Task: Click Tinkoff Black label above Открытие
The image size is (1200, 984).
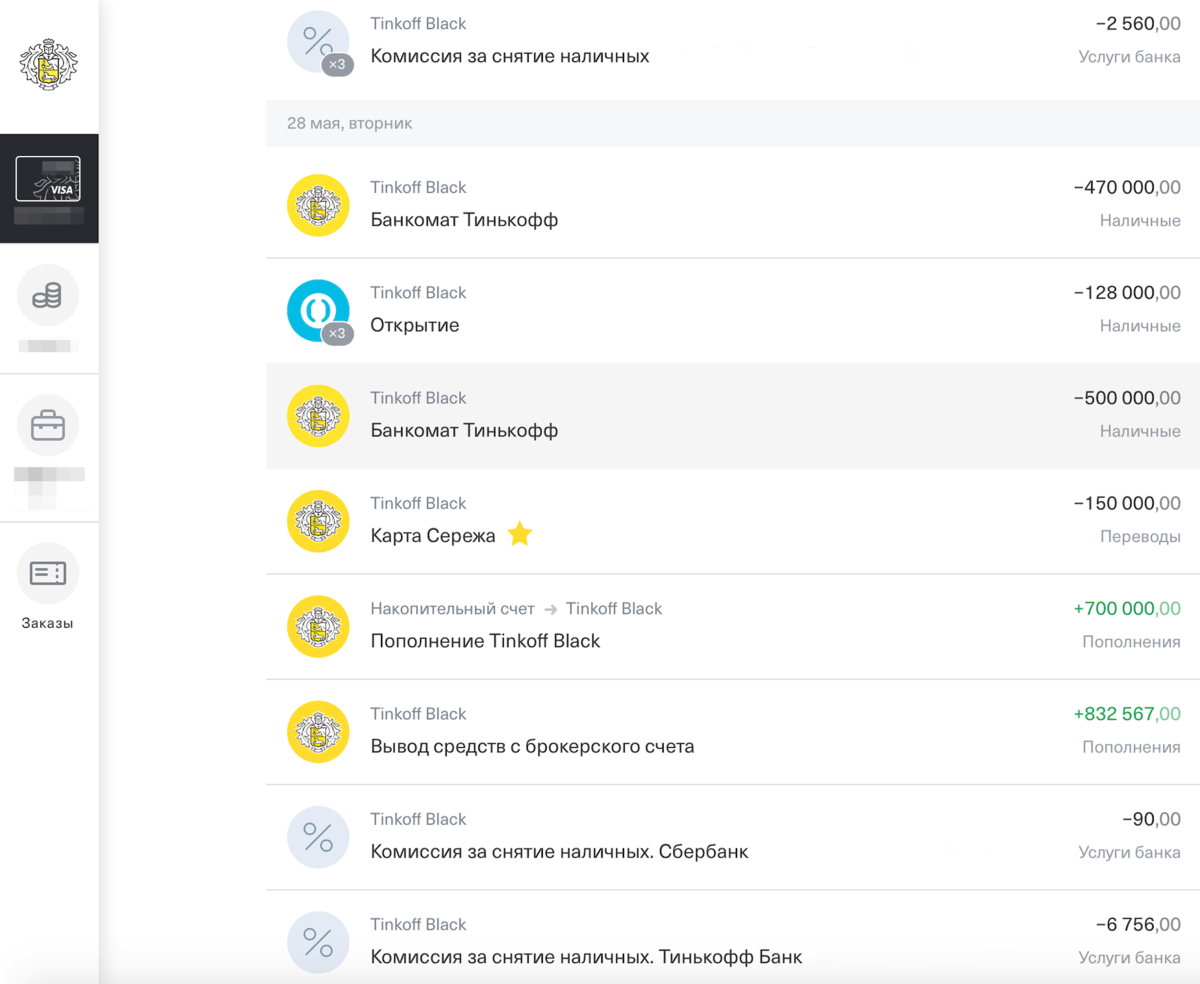Action: click(x=418, y=293)
